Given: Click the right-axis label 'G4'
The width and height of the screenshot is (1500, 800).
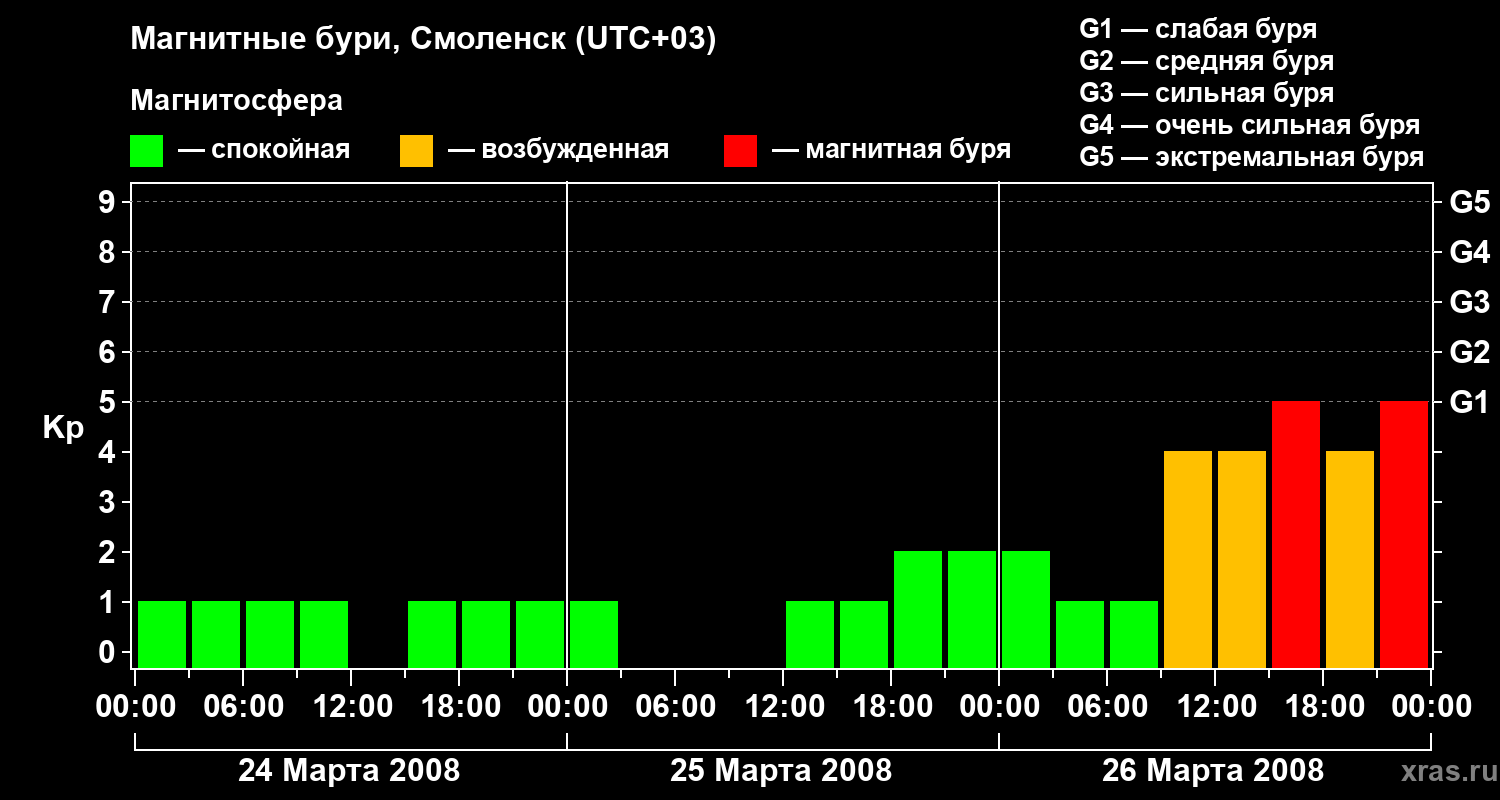Looking at the screenshot, I should coord(1469,252).
